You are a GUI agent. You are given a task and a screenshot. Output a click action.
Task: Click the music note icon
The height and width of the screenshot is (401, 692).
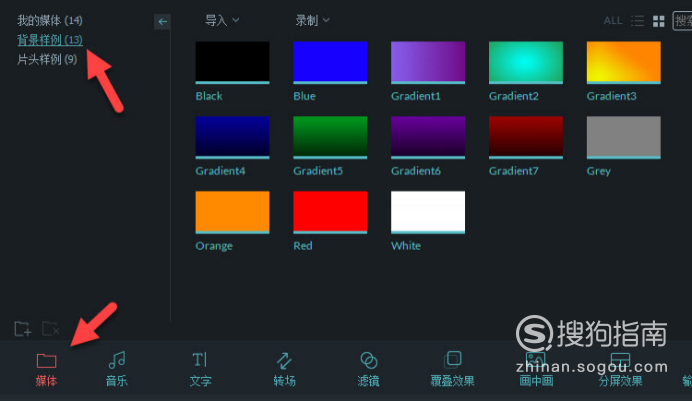pyautogui.click(x=117, y=360)
